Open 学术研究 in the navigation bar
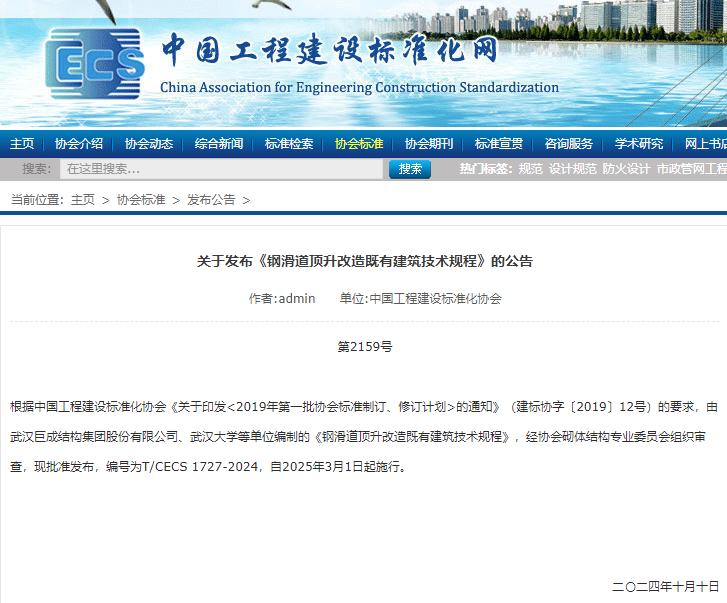This screenshot has width=727, height=603. (x=639, y=144)
